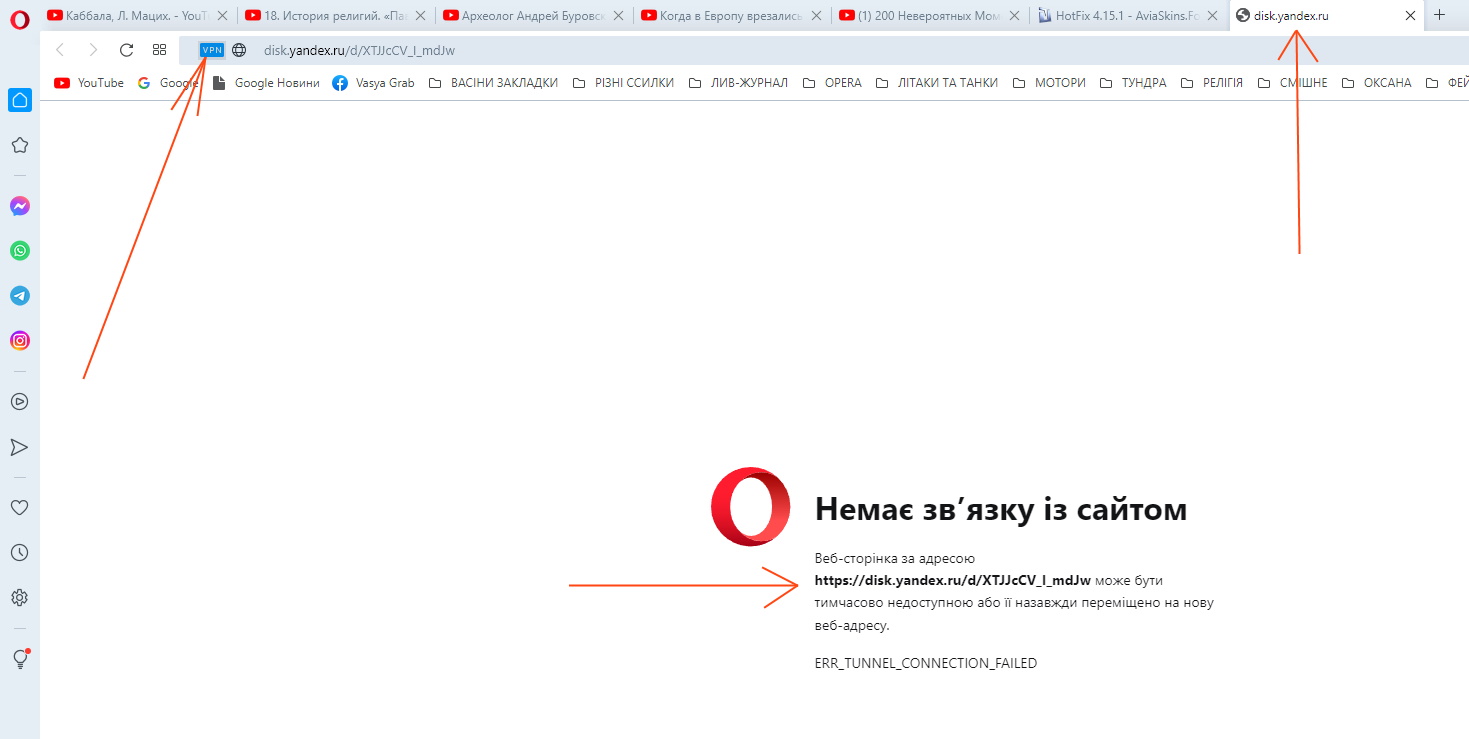Open a new tab with plus button
Screen dimensions: 1469x739
(x=1440, y=15)
